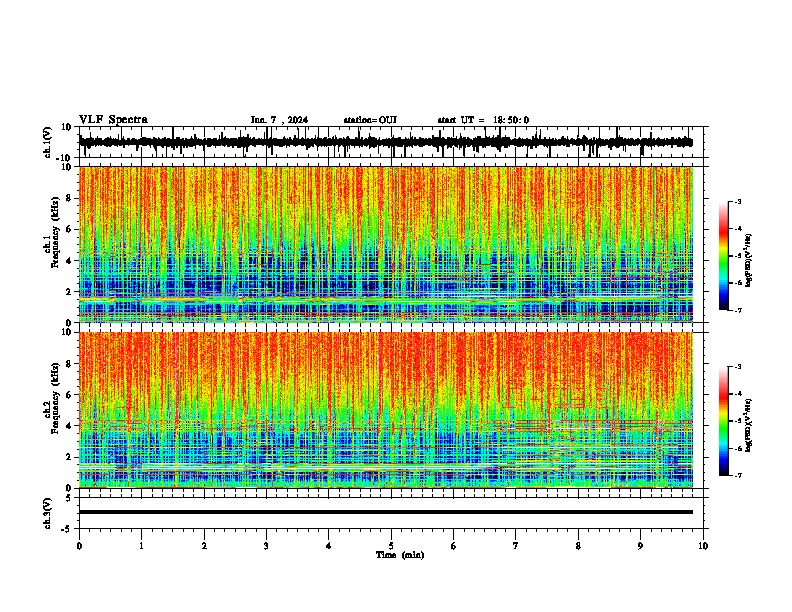The image size is (792, 612).
Task: Click time axis tick label "5"
Action: pos(391,546)
